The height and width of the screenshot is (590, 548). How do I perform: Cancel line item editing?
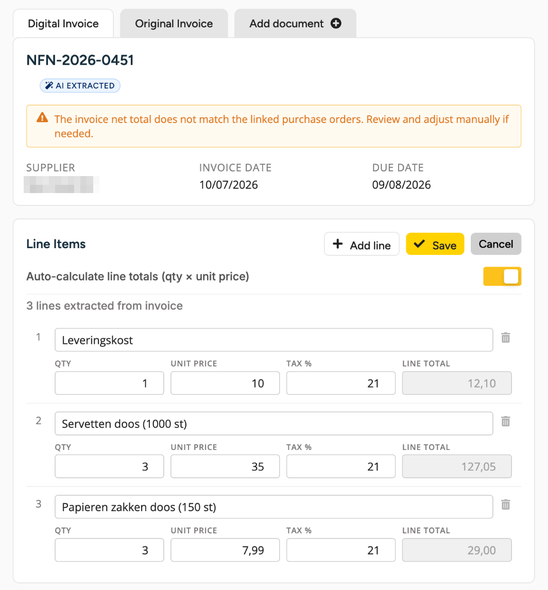pyautogui.click(x=496, y=244)
